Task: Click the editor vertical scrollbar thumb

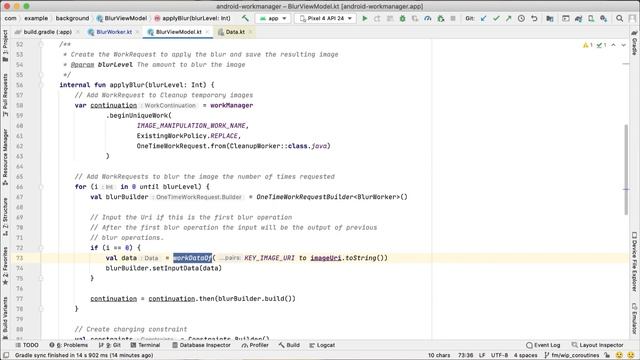Action: point(626,169)
